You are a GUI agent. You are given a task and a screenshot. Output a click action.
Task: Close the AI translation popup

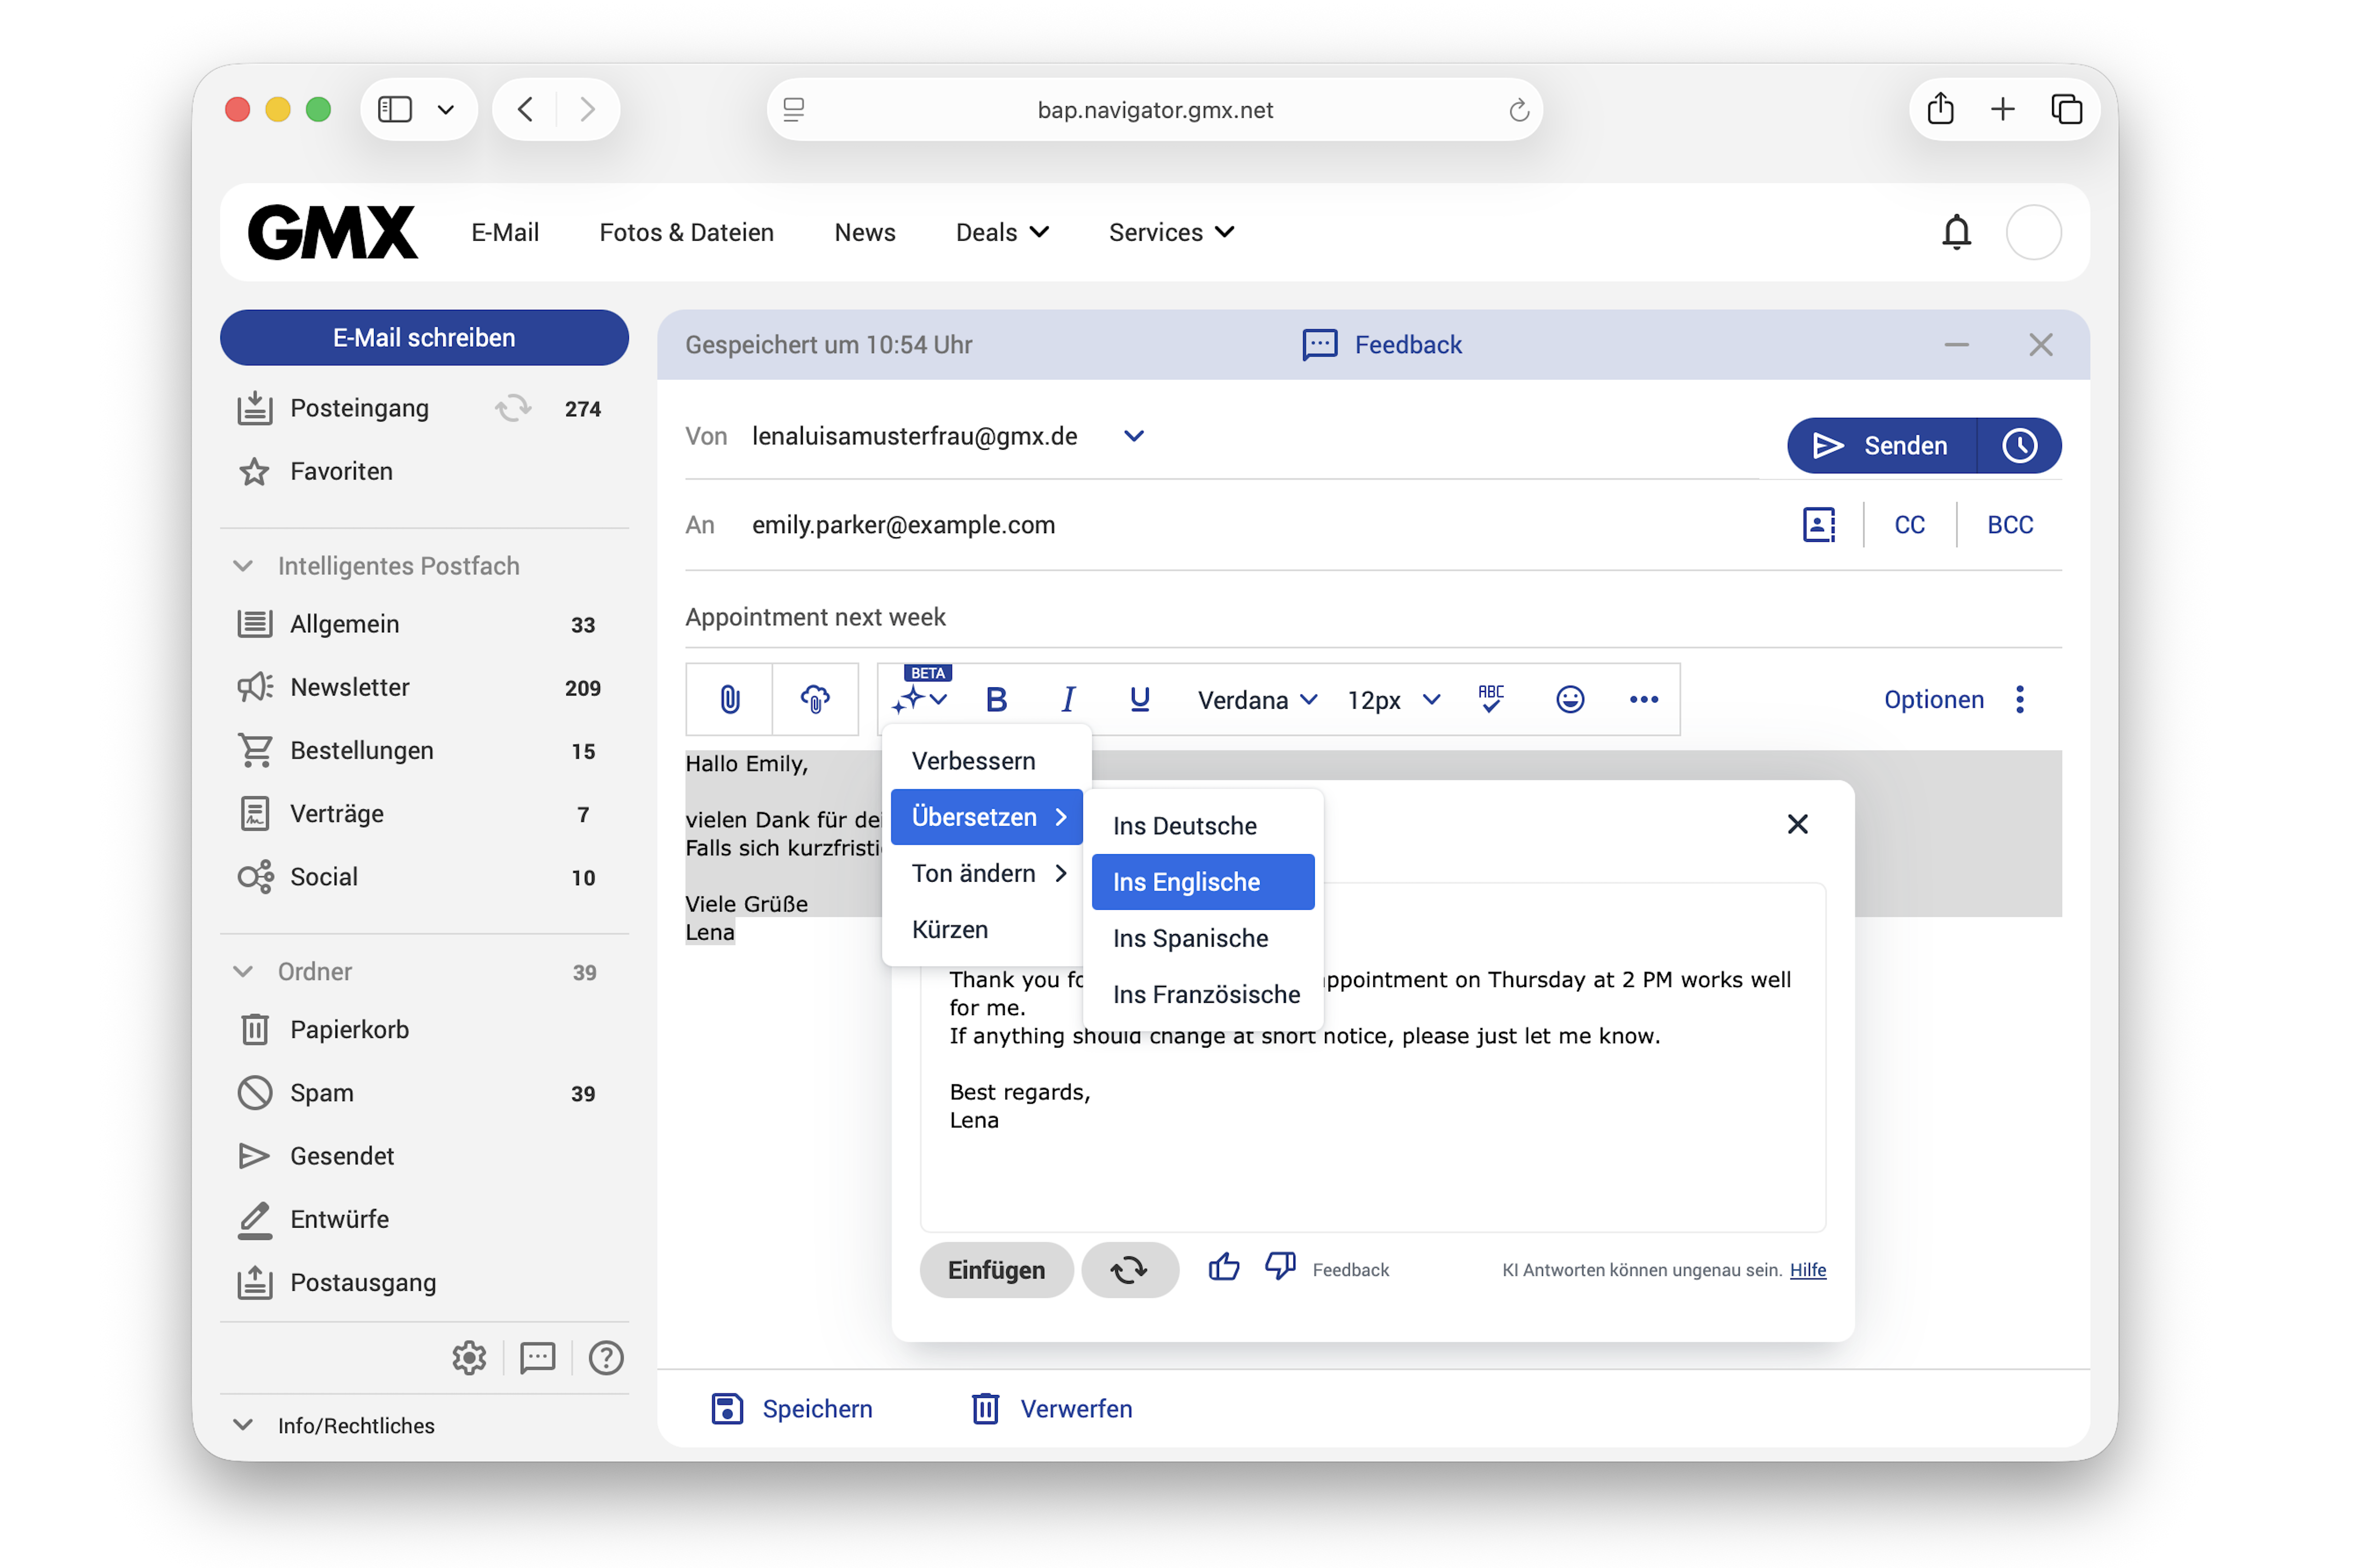[1797, 824]
